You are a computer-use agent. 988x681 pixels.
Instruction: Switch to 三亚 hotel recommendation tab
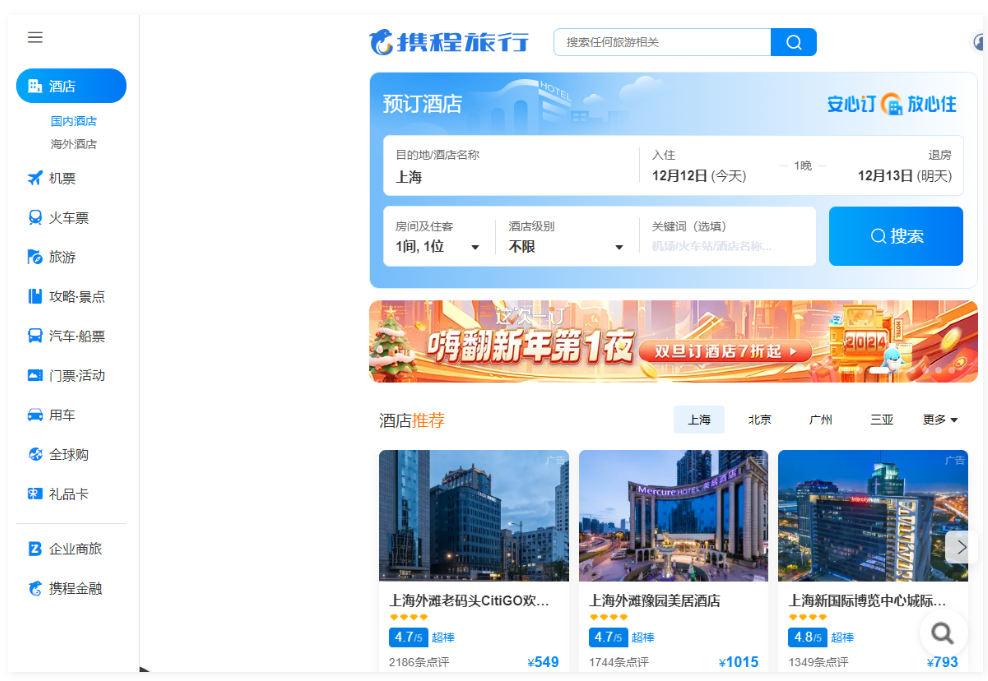tap(882, 420)
